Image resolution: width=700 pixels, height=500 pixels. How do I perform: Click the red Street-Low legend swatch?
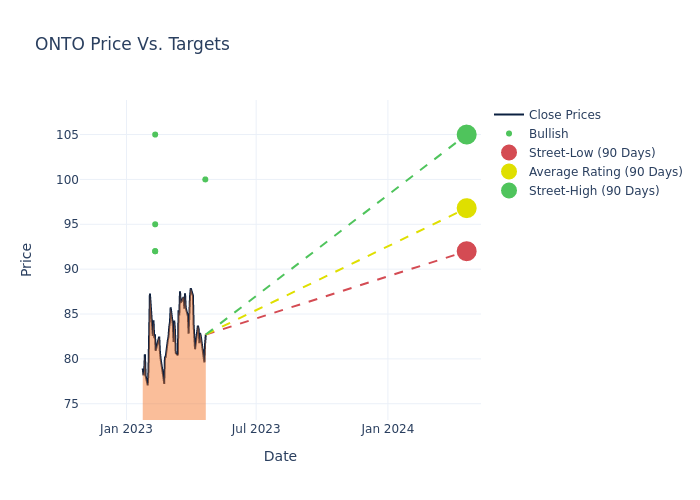click(x=509, y=153)
